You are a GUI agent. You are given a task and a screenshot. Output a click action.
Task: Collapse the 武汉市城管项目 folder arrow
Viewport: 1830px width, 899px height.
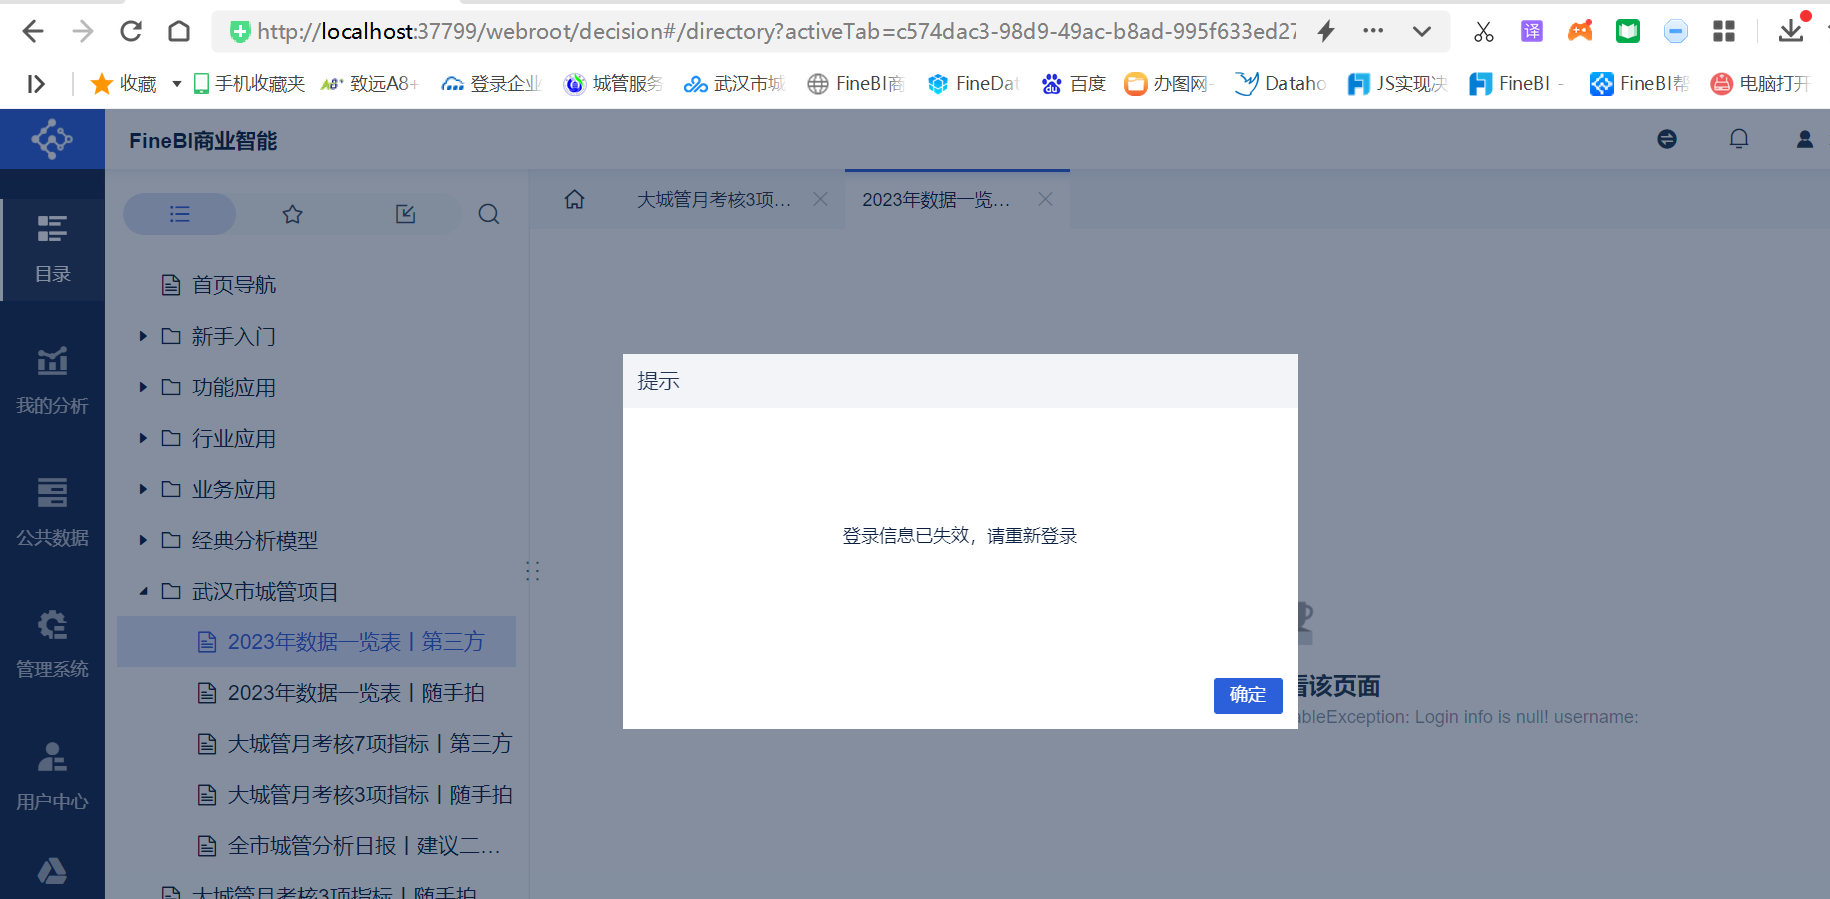coord(143,591)
